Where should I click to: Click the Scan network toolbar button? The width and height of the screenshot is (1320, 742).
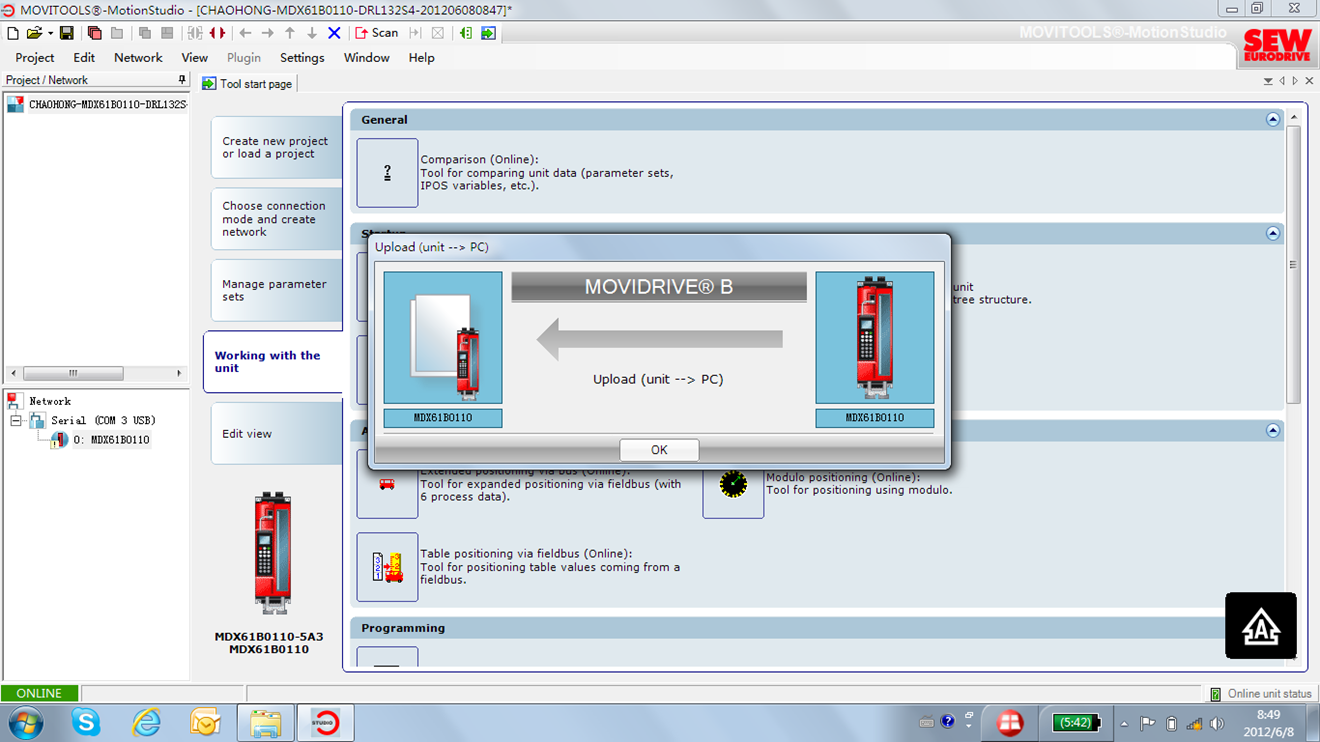point(377,33)
